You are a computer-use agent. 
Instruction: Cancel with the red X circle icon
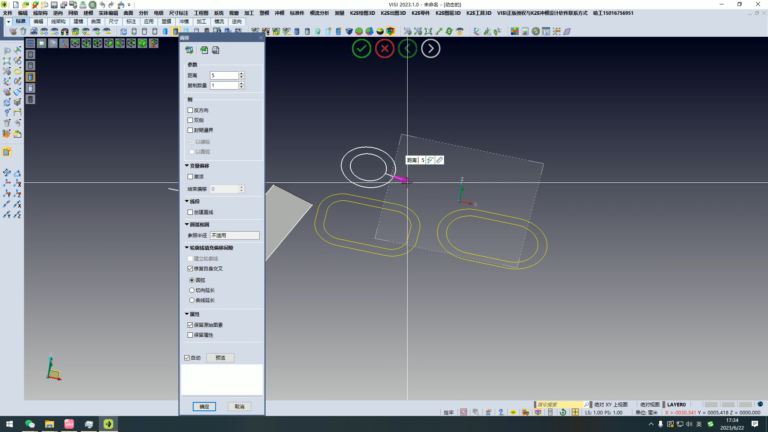tap(384, 48)
